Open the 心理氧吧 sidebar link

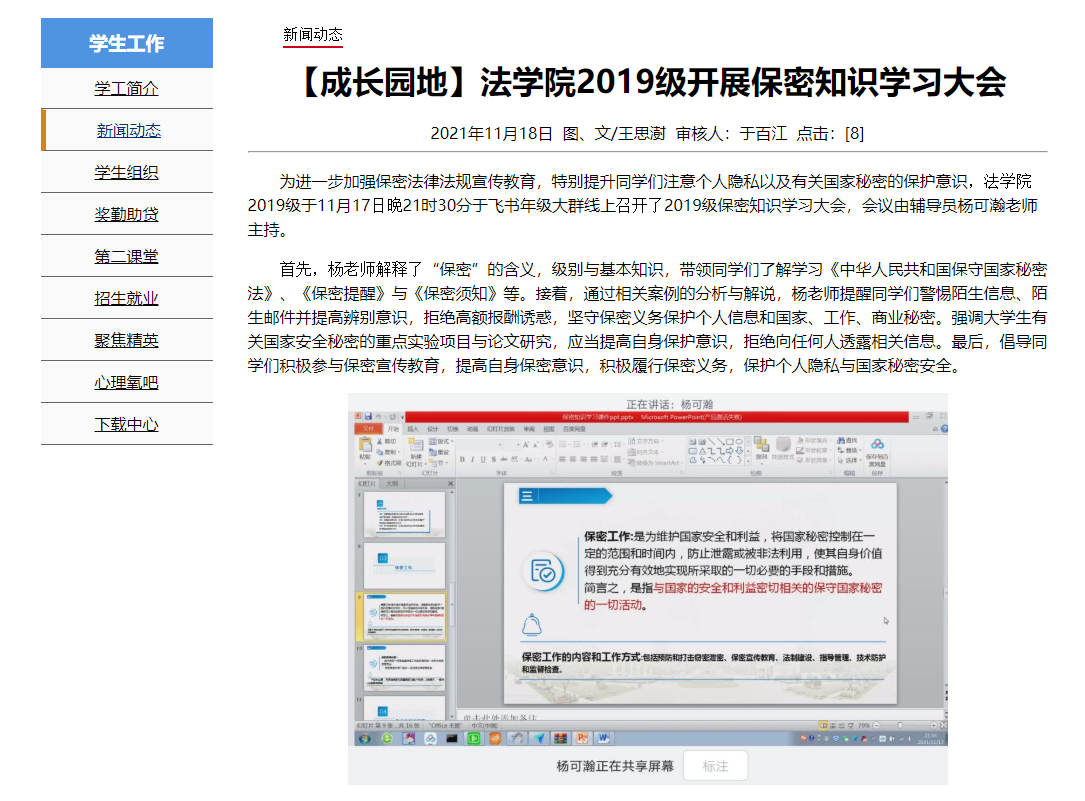pos(127,382)
